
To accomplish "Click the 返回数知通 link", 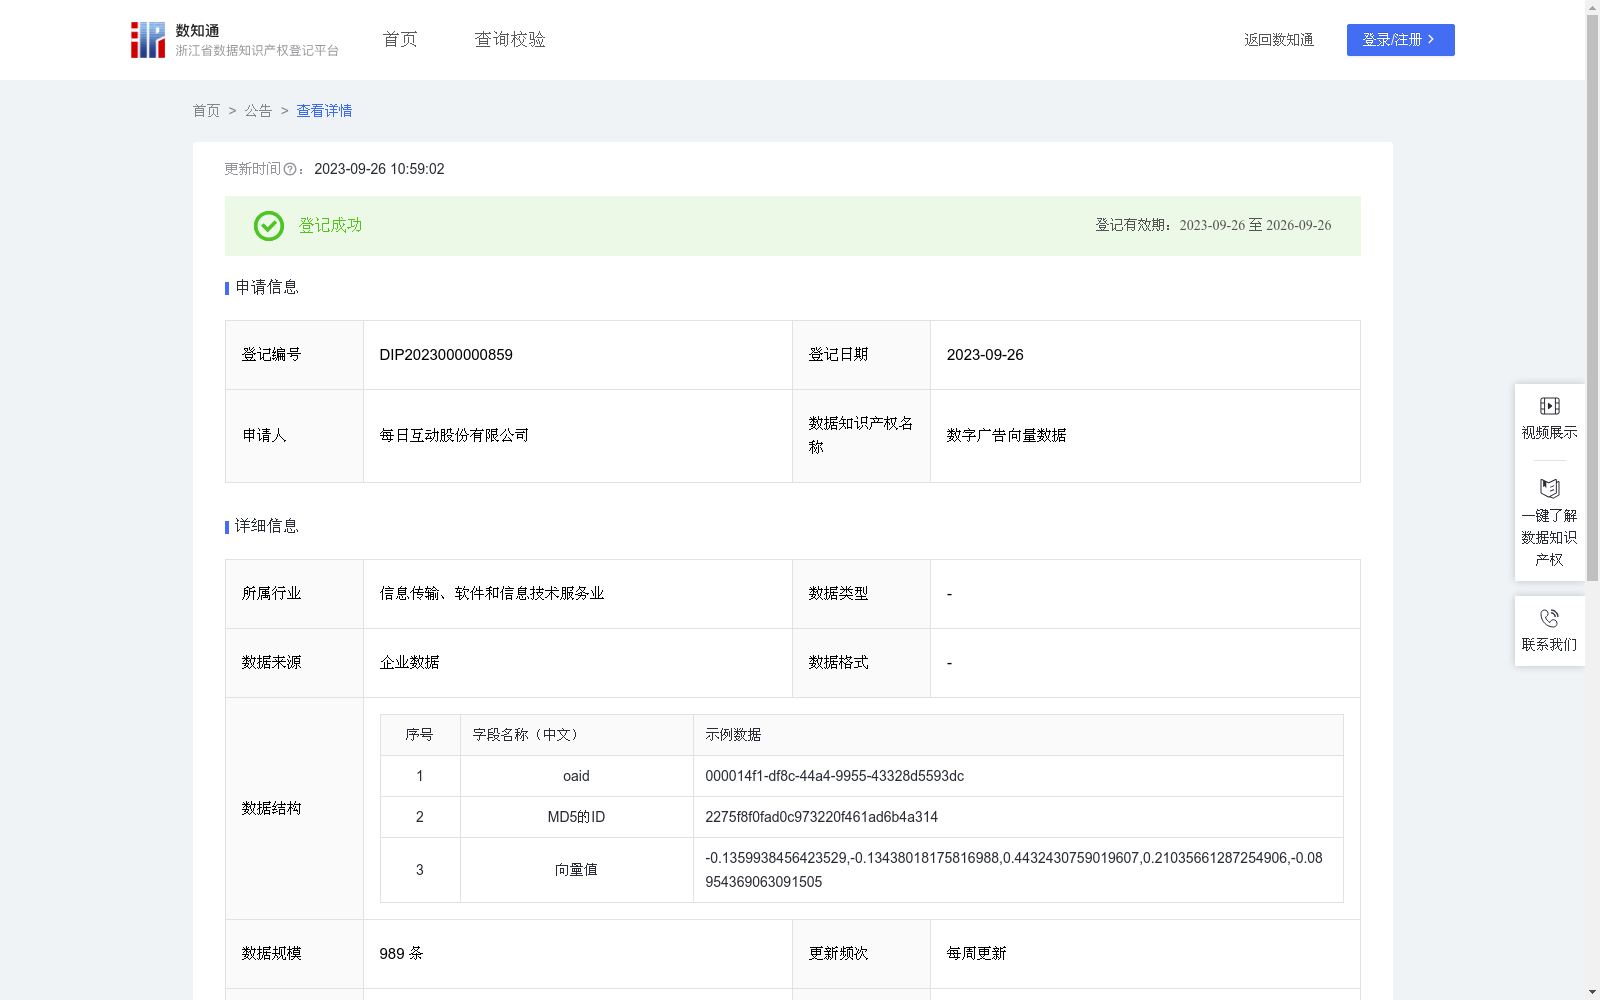I will pos(1279,40).
